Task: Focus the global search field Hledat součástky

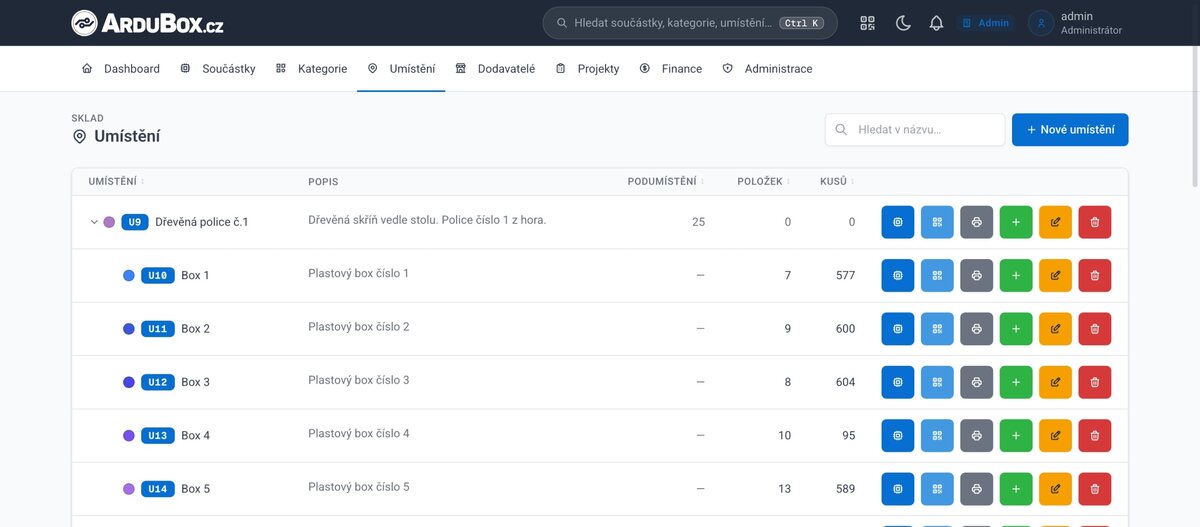Action: pos(690,23)
